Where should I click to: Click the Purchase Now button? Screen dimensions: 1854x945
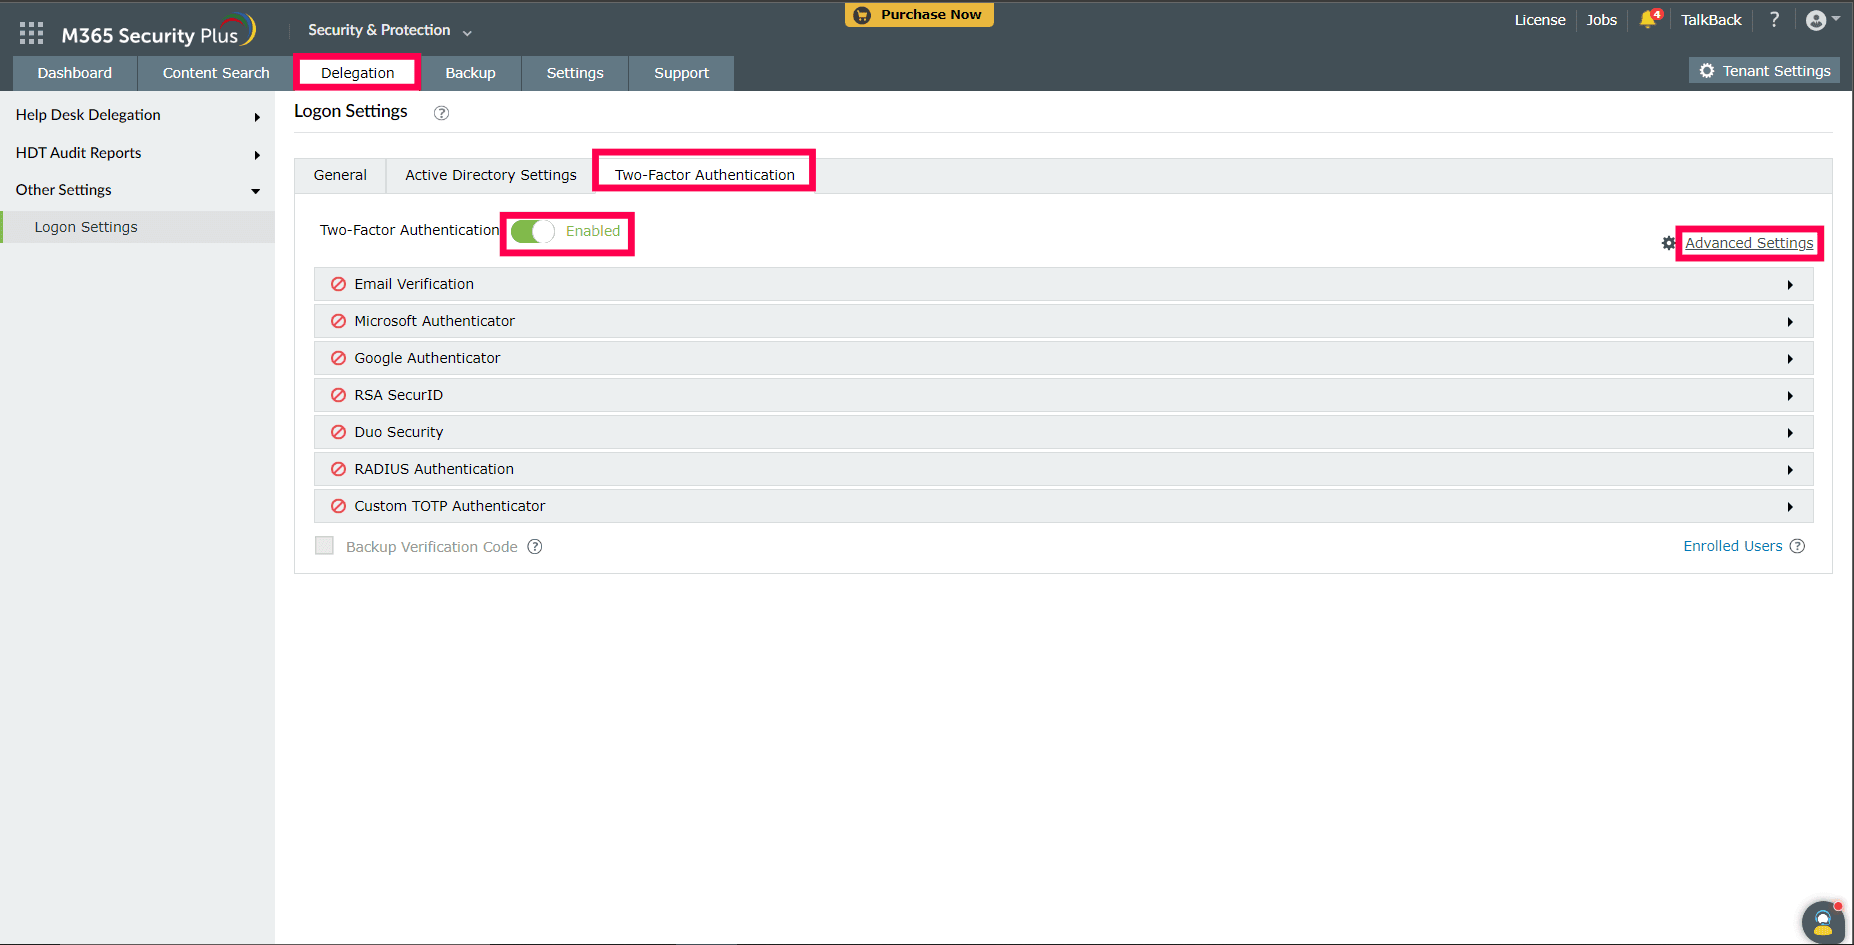(919, 15)
